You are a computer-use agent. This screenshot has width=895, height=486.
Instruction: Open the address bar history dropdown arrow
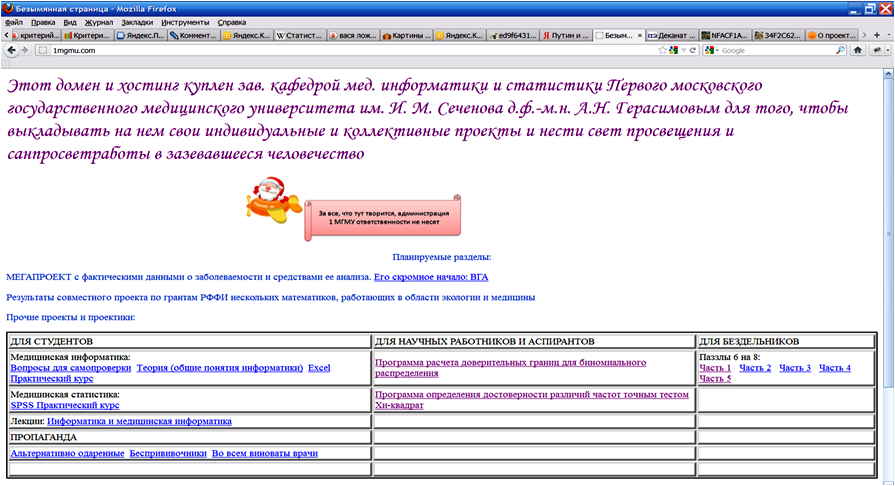pos(683,50)
